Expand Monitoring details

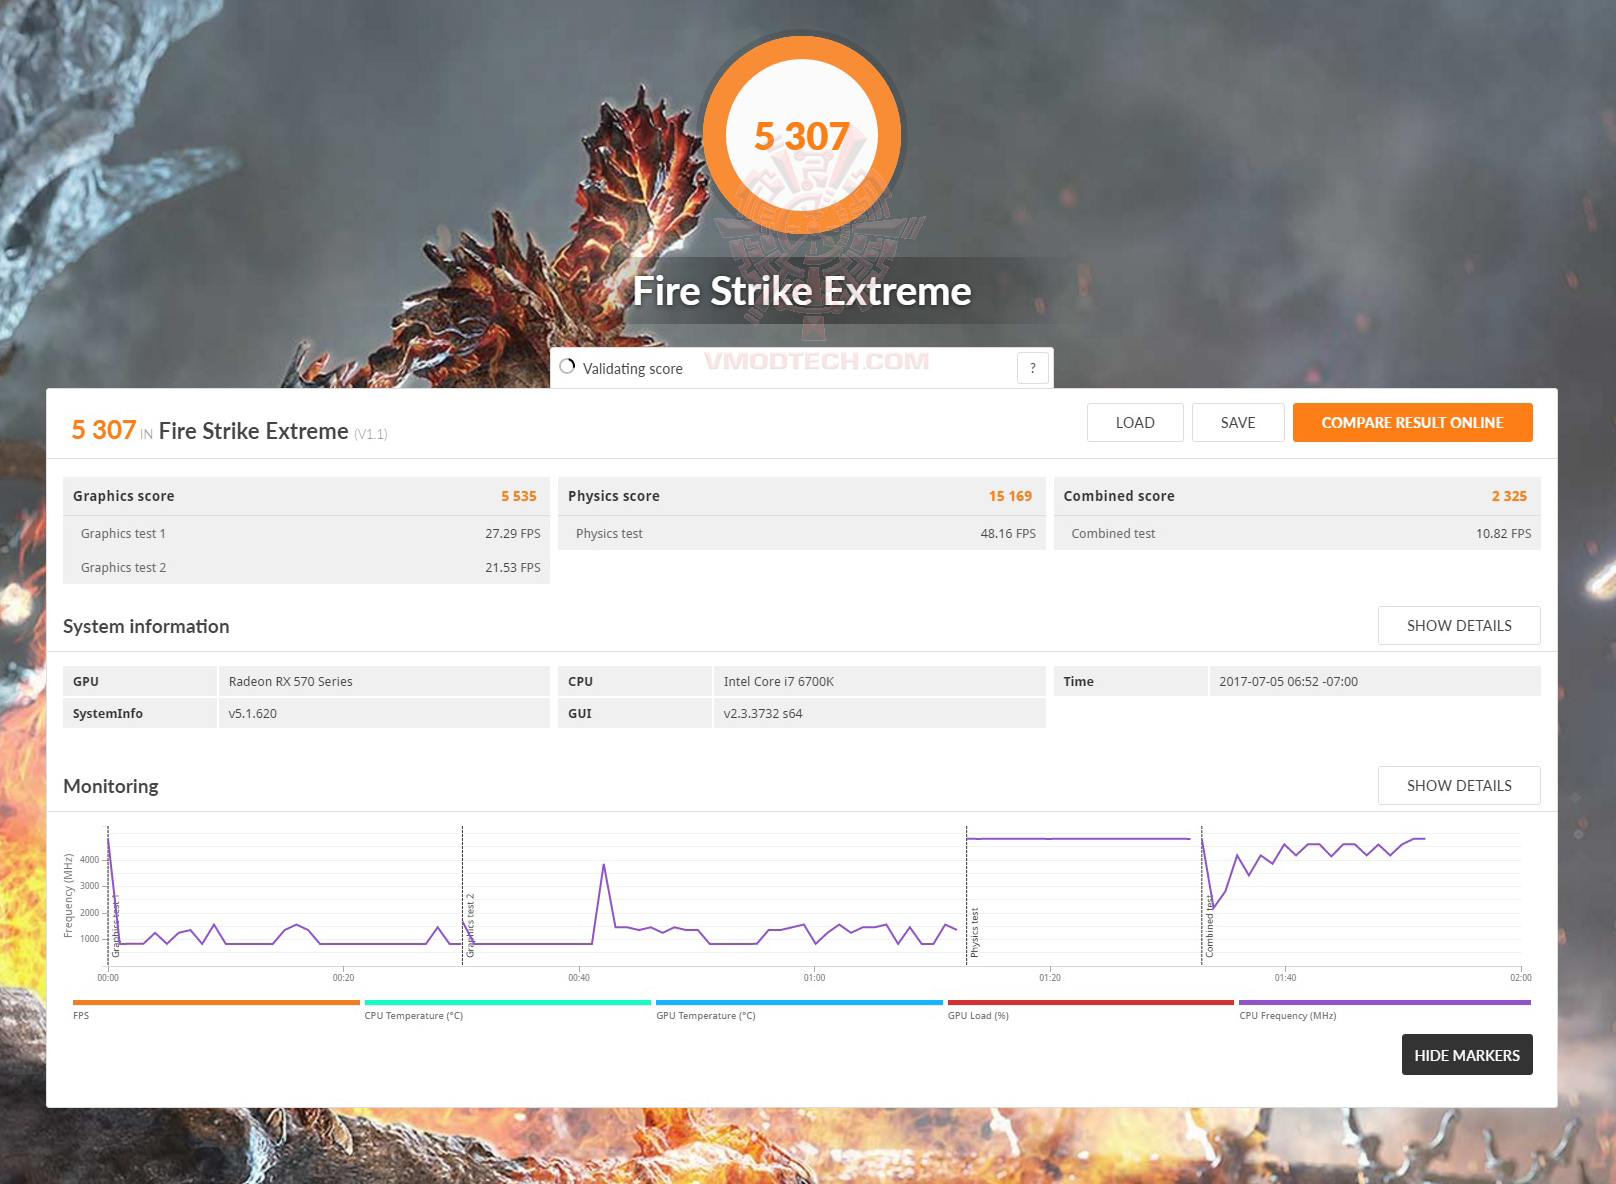coord(1459,785)
